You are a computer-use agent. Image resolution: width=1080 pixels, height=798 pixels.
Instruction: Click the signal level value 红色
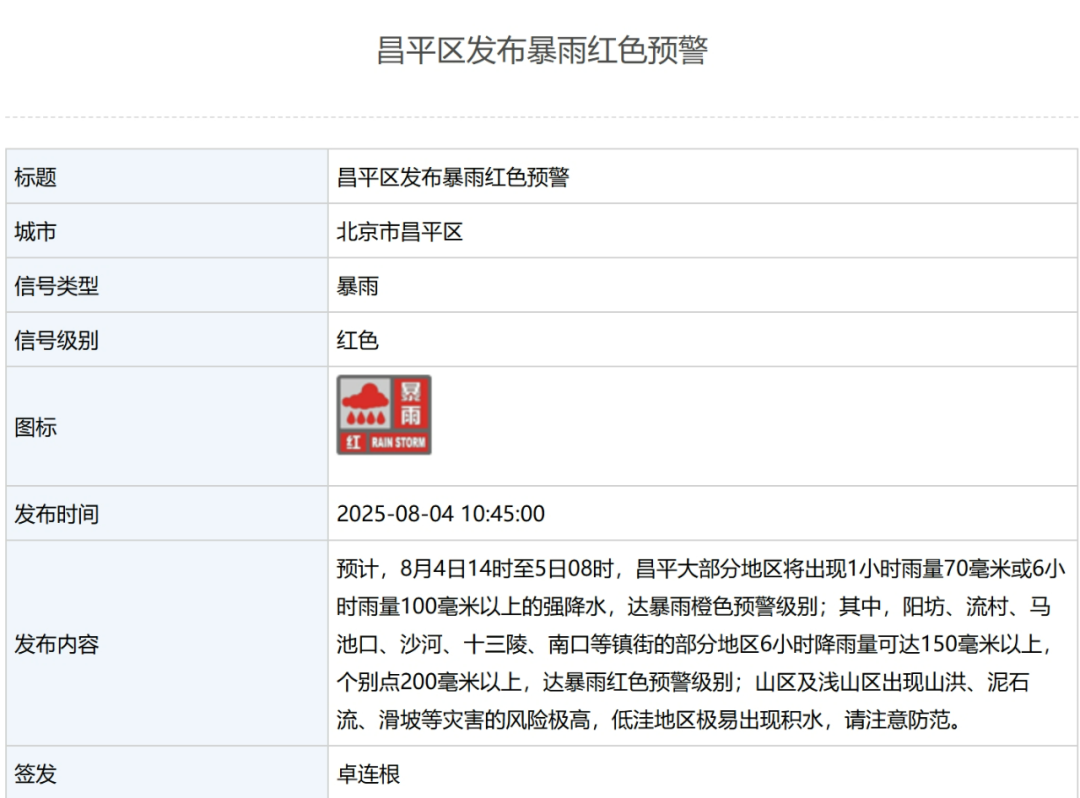[358, 340]
